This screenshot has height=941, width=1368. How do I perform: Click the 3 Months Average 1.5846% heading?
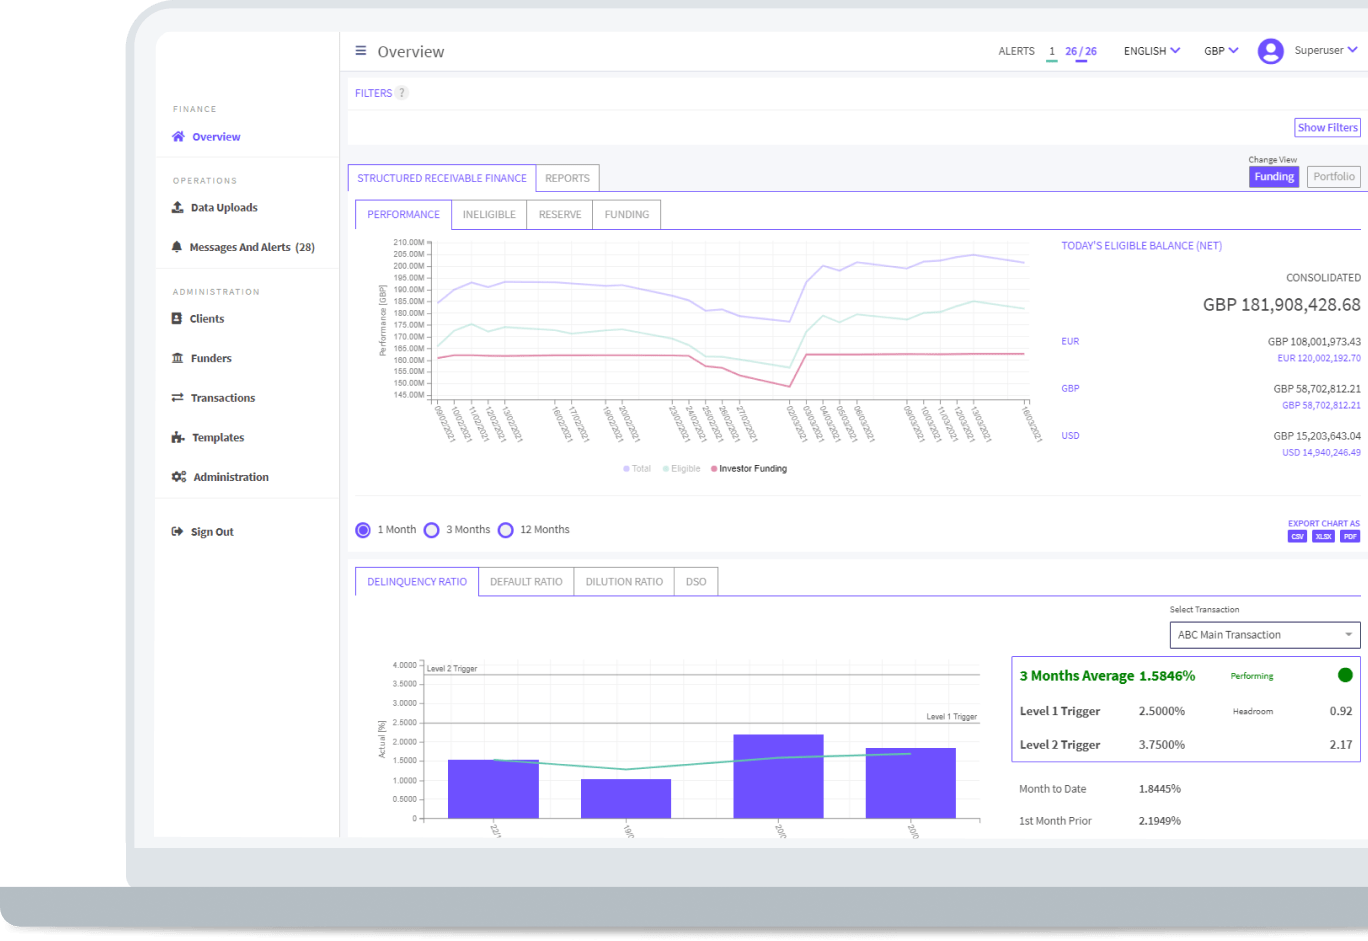tap(1107, 676)
